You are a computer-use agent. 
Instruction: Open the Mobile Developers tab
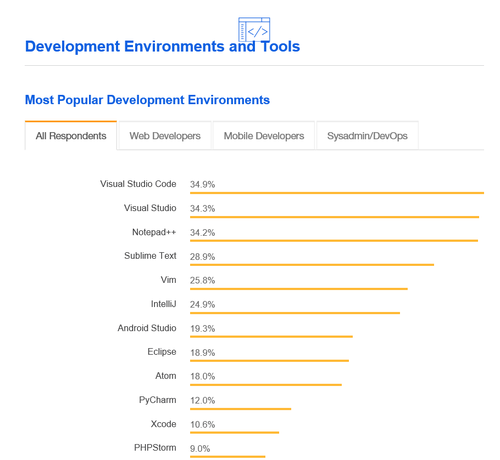tap(264, 136)
